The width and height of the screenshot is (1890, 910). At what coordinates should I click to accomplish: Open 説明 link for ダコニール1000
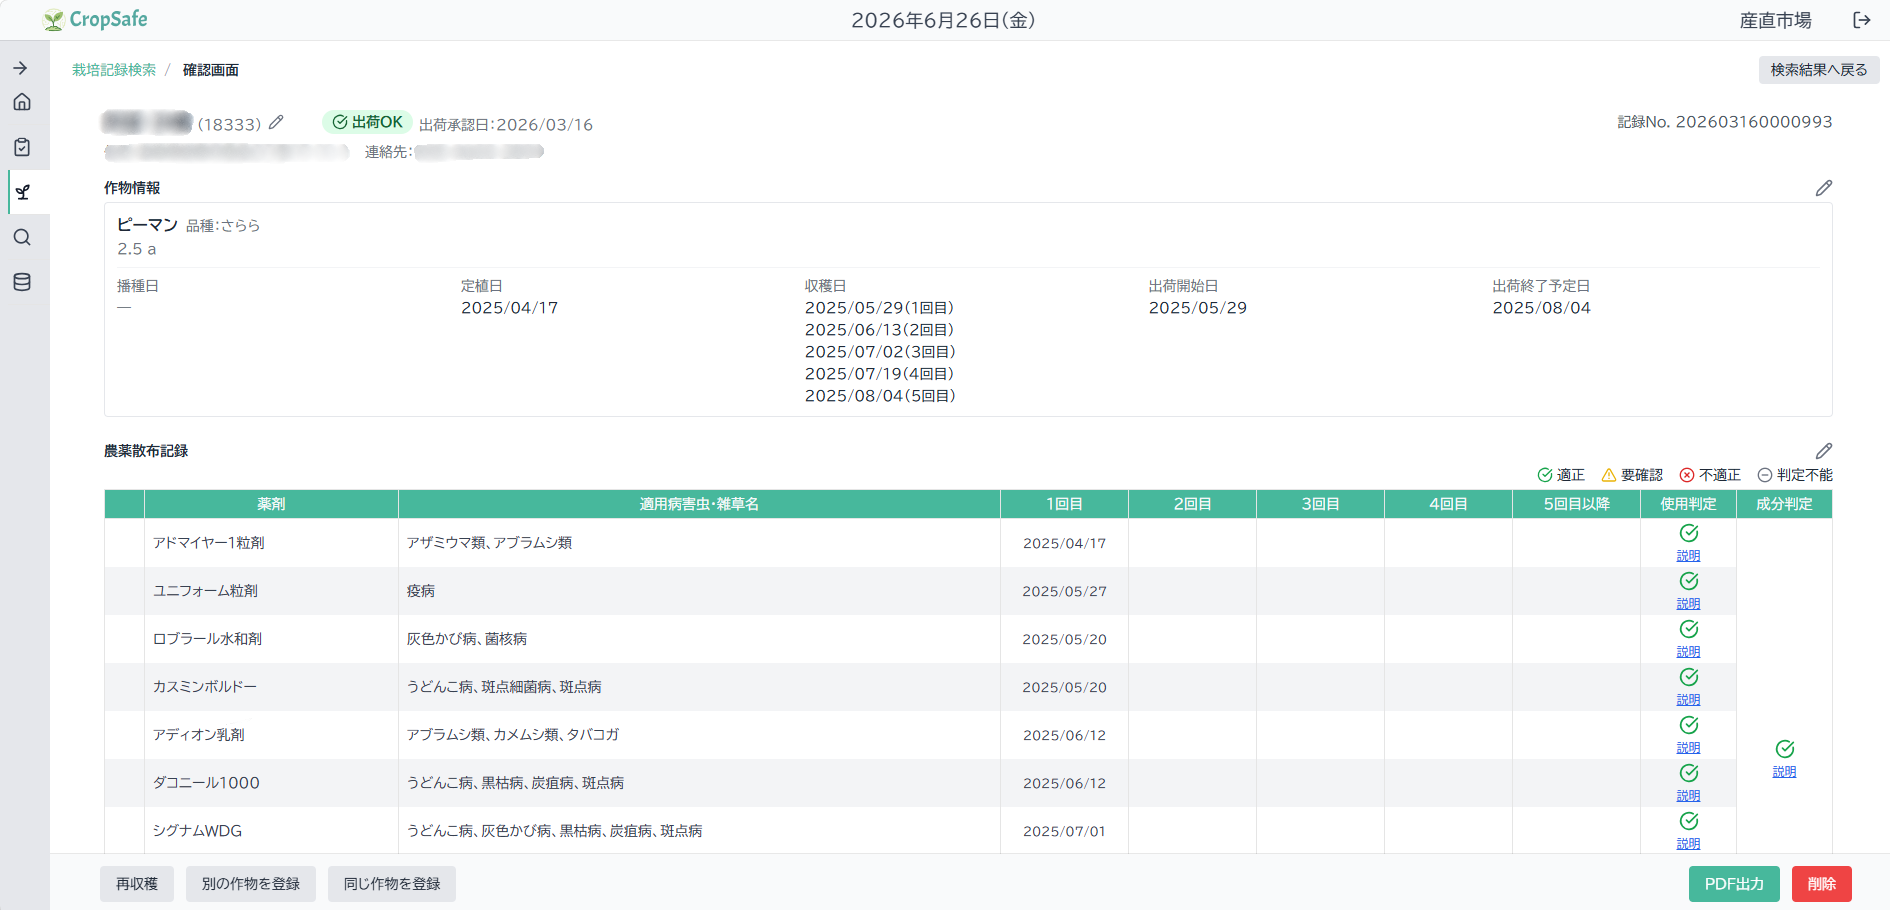tap(1688, 796)
